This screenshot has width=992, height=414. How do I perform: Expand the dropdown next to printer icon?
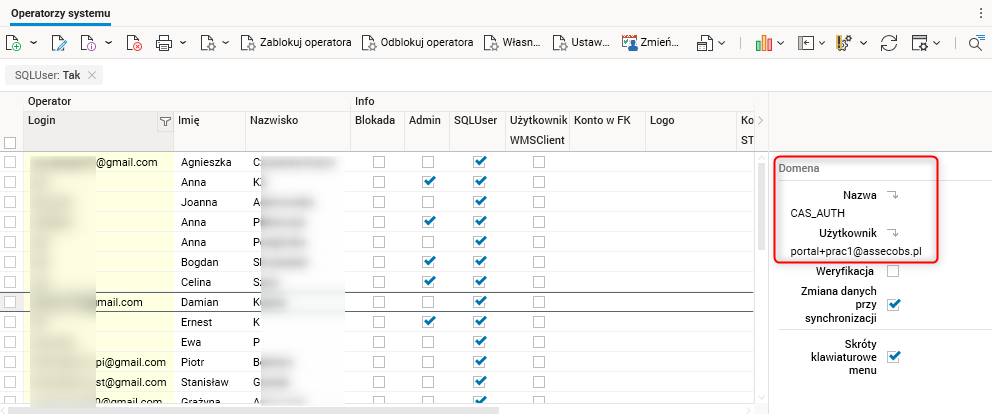pyautogui.click(x=182, y=43)
